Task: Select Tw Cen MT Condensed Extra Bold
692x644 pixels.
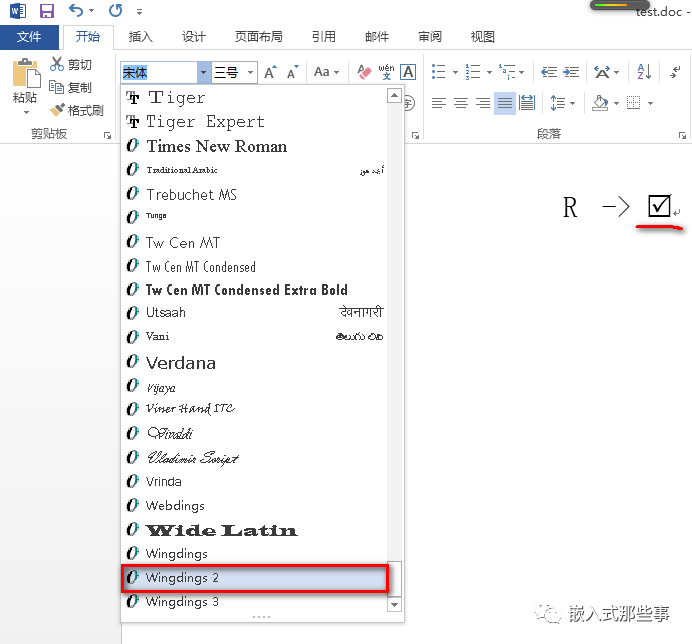Action: pos(254,290)
